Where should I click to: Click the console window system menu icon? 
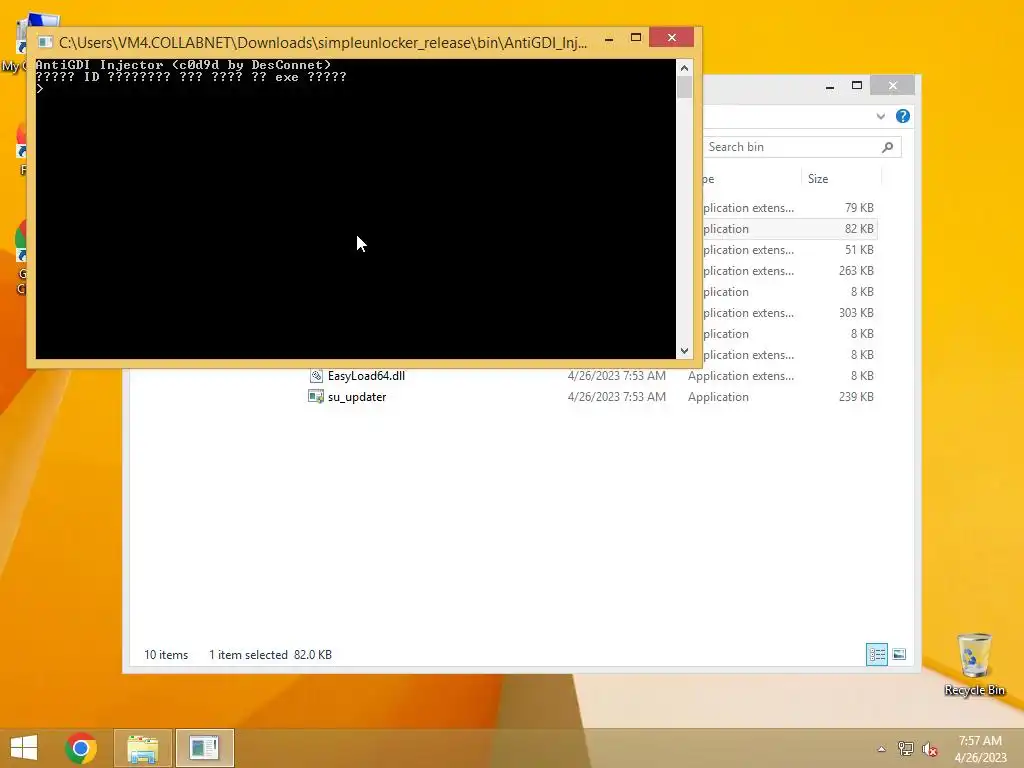(45, 42)
